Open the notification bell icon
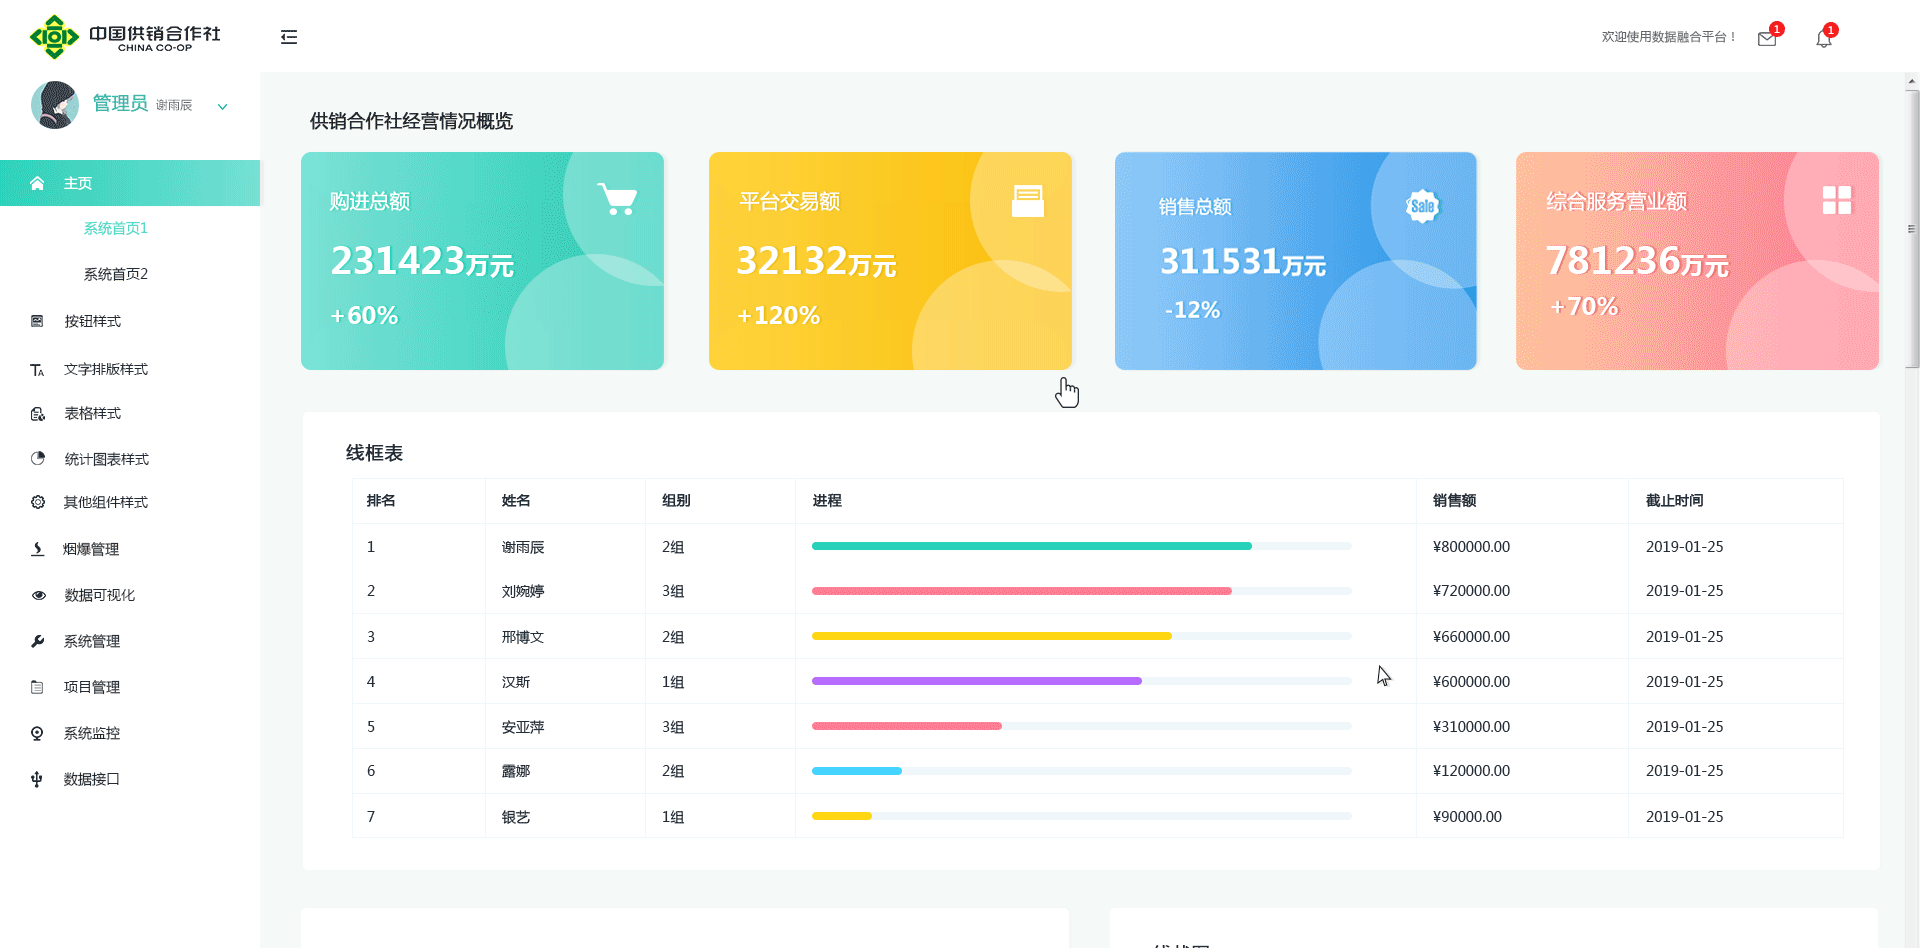 [1824, 38]
